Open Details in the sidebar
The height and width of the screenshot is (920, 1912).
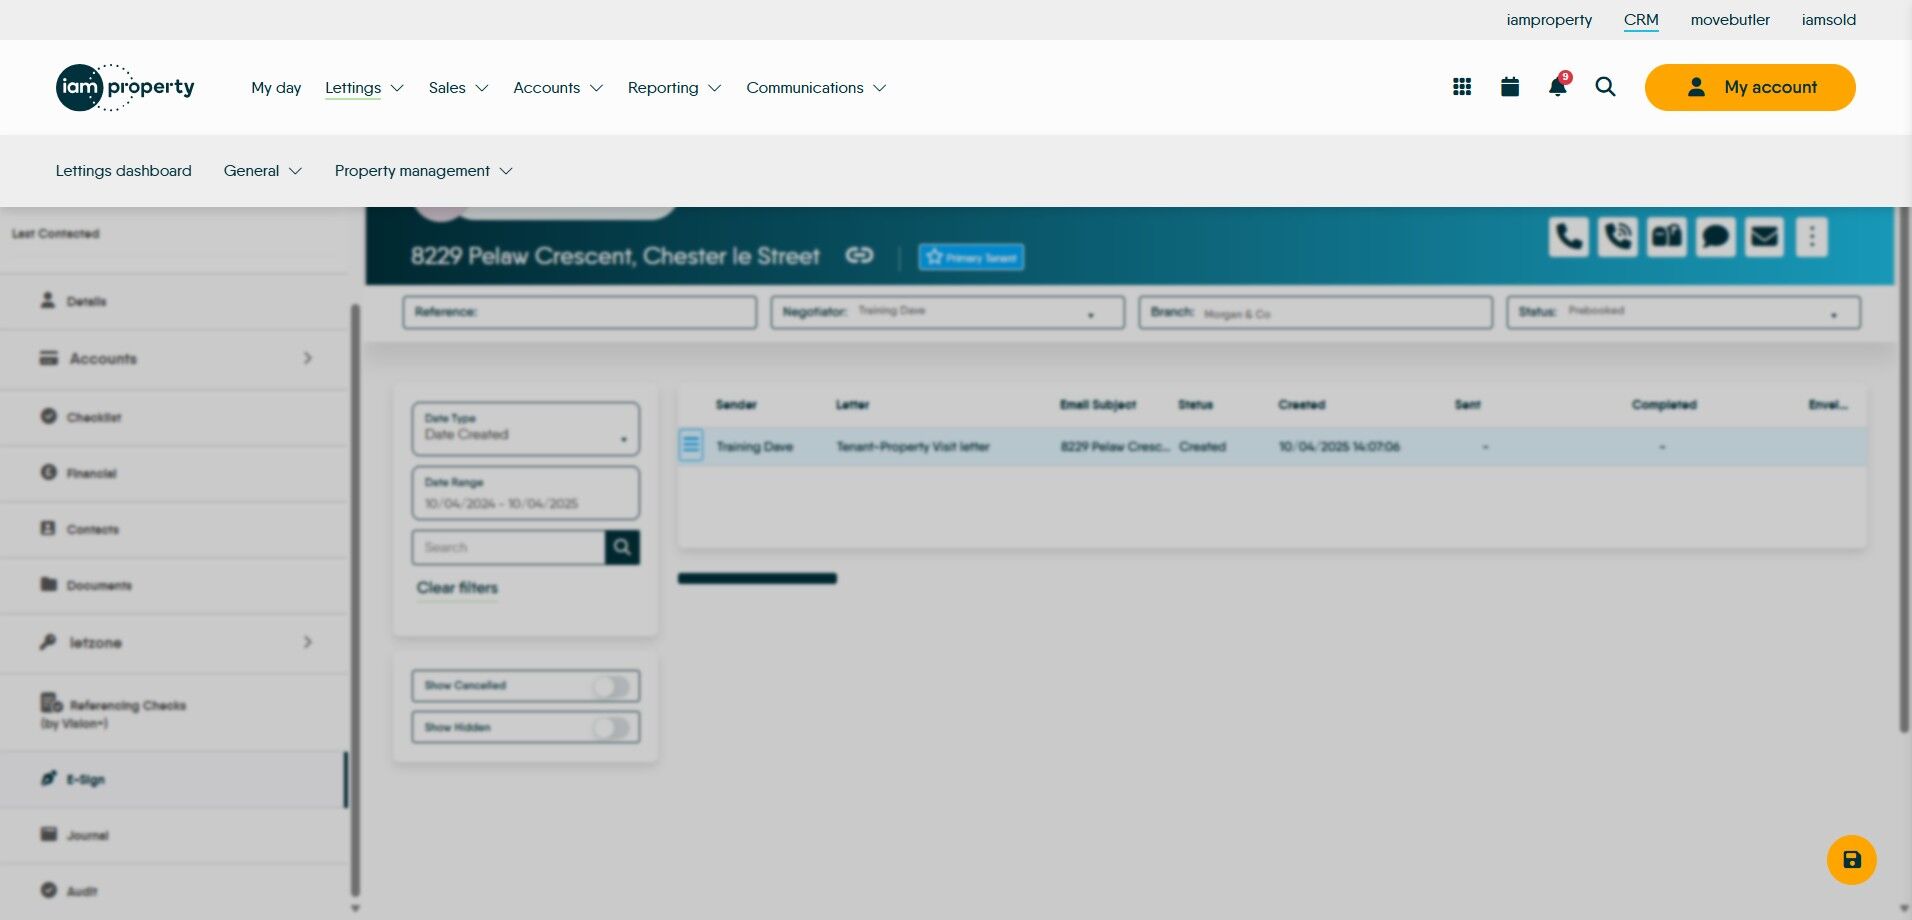pos(175,301)
